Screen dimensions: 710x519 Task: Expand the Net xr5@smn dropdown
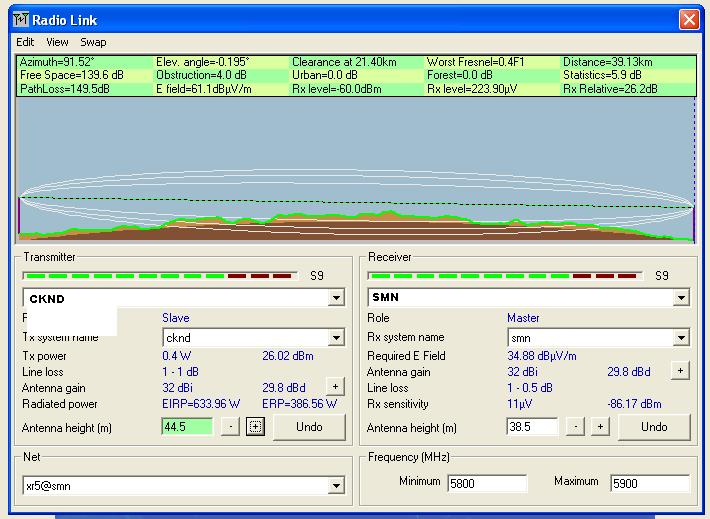336,486
